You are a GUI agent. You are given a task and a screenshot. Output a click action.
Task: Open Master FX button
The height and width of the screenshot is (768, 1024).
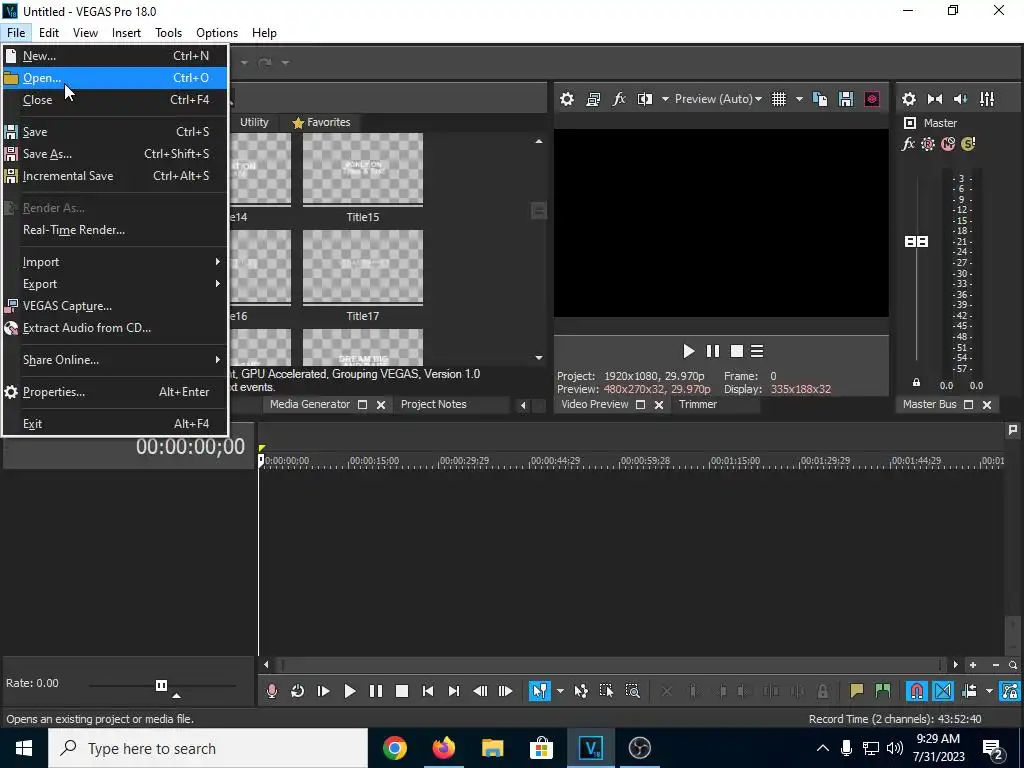tap(908, 144)
